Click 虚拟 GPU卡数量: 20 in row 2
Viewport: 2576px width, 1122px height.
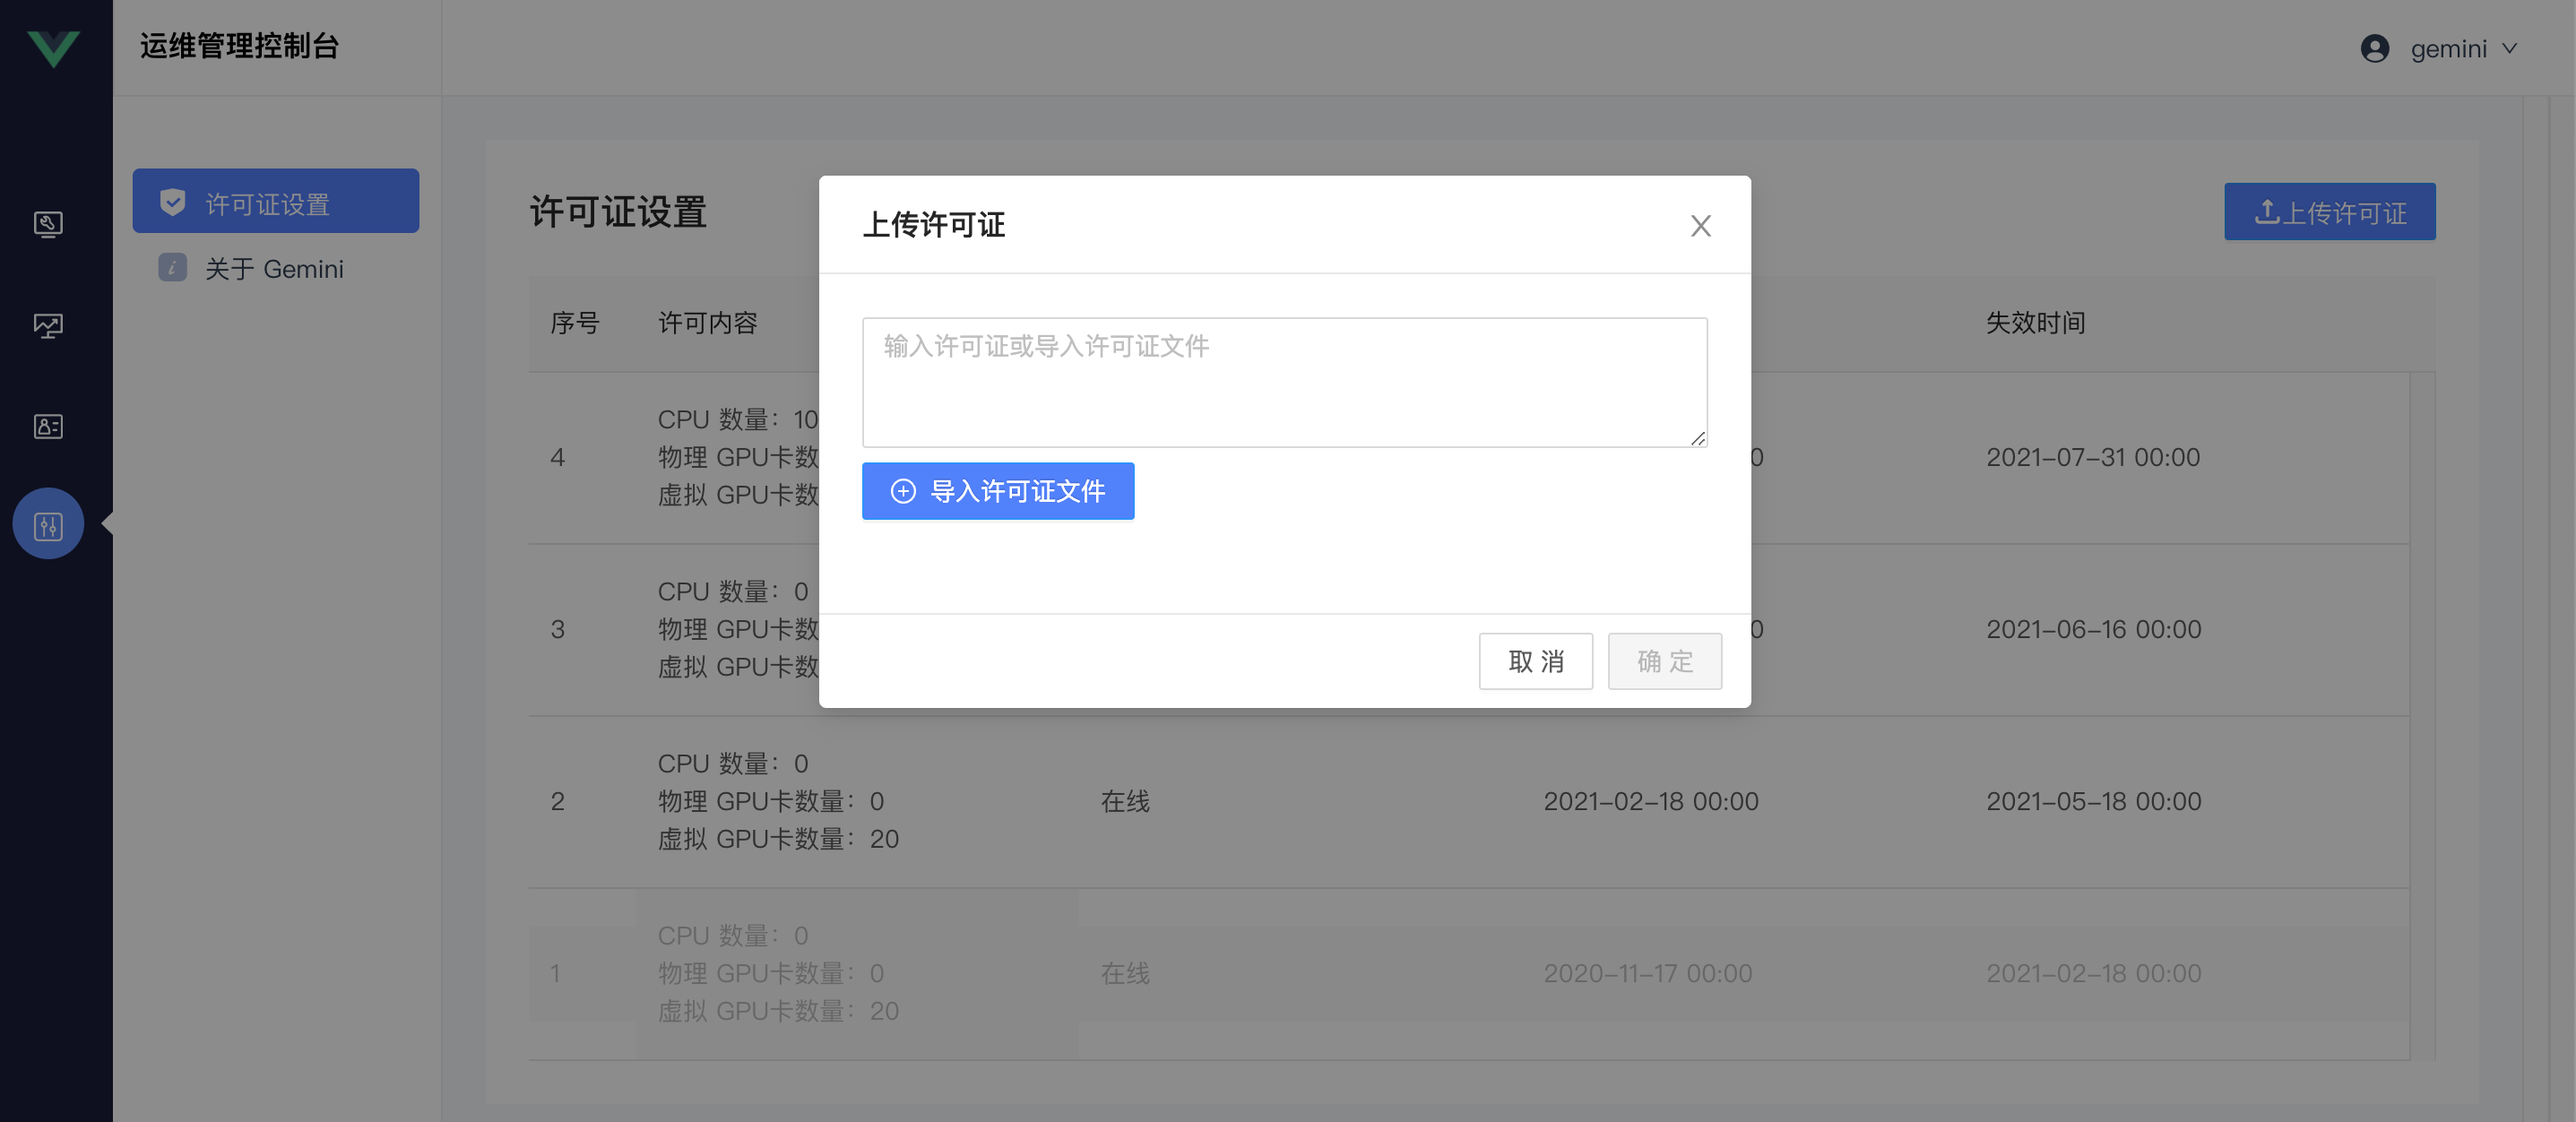click(778, 839)
